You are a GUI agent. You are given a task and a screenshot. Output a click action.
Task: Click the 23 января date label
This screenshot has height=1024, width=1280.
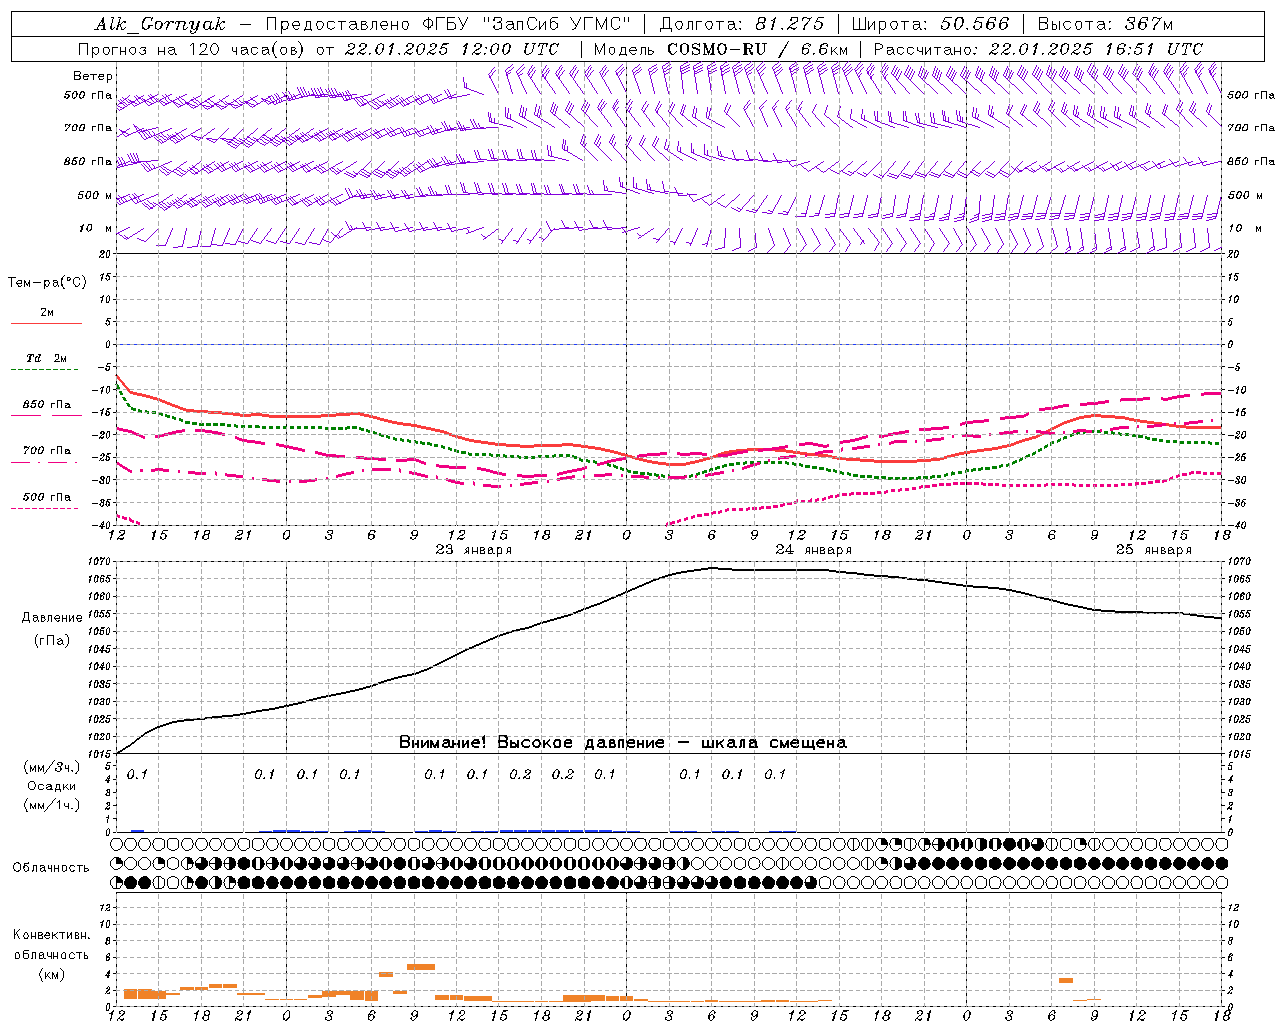click(474, 550)
